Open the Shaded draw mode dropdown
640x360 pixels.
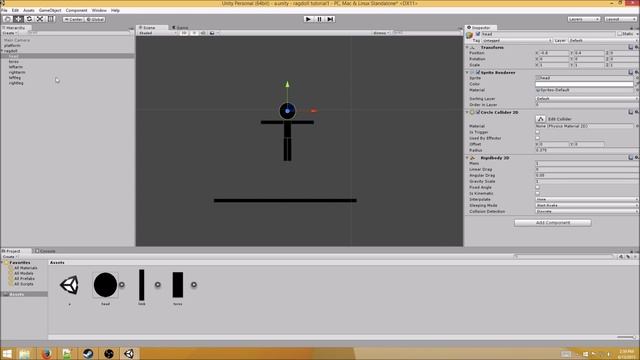pos(158,33)
